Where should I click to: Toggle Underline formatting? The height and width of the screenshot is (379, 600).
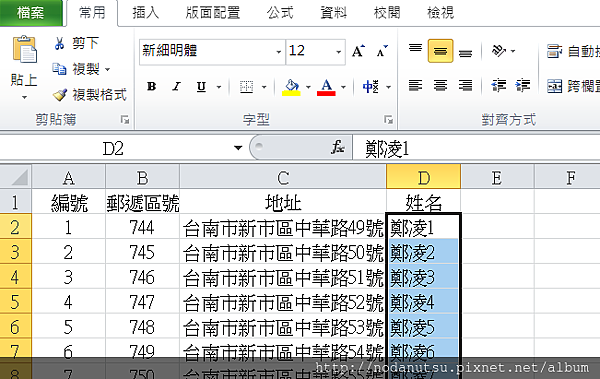pyautogui.click(x=201, y=87)
